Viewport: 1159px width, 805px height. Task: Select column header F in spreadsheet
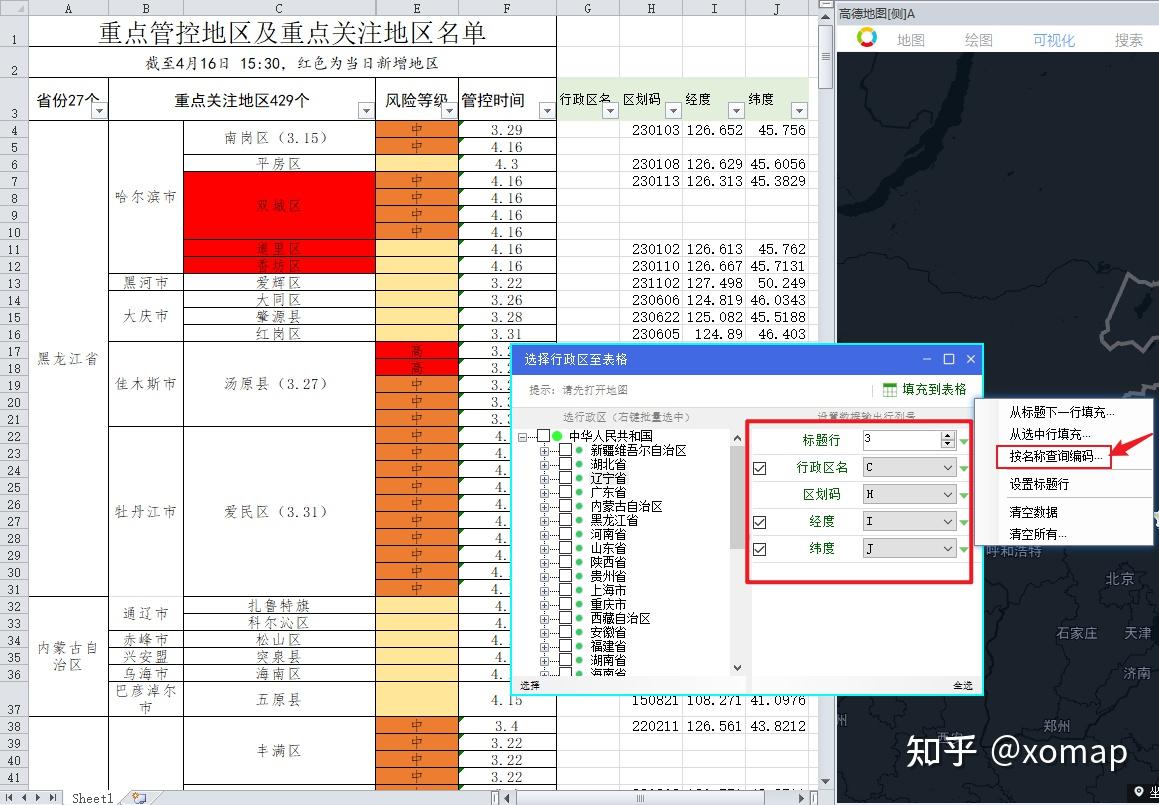pyautogui.click(x=507, y=8)
